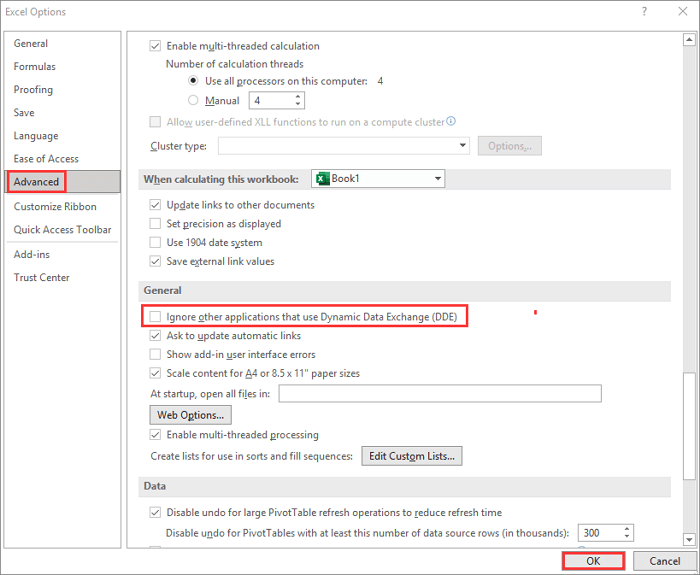700x575 pixels.
Task: Click scrollbar down arrow in options pane
Action: coord(689,539)
